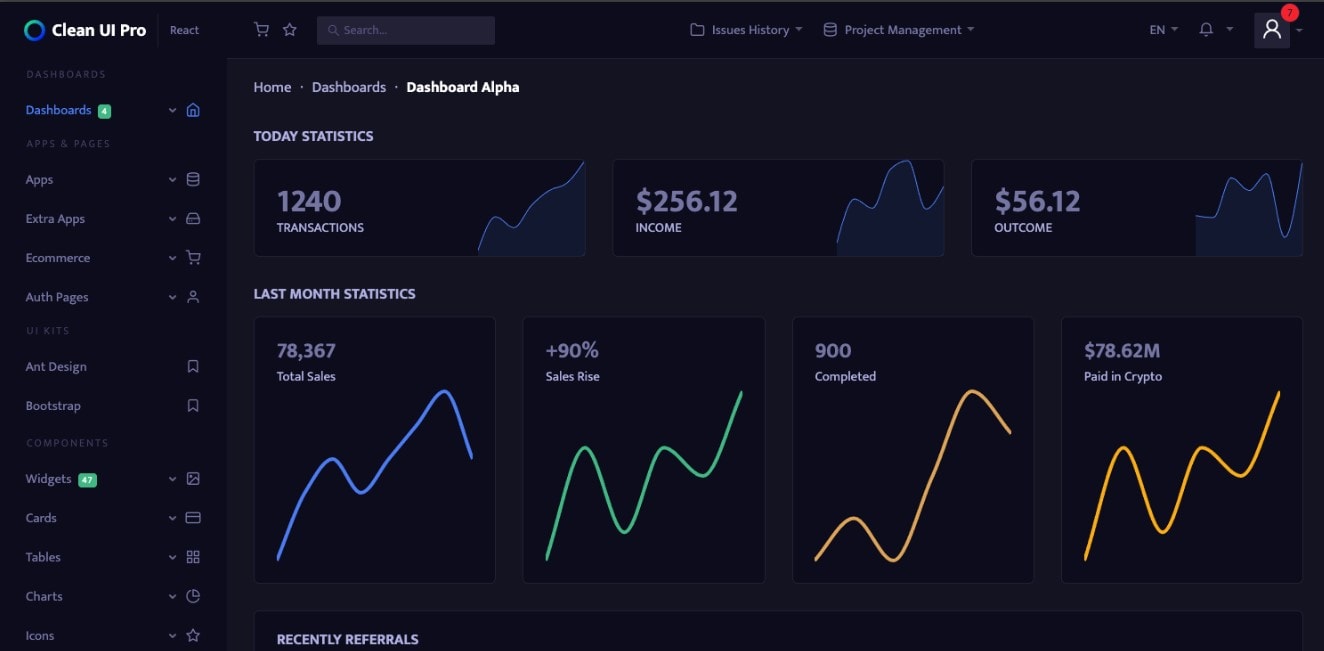Click the user avatar icon
1324x651 pixels.
tap(1271, 30)
